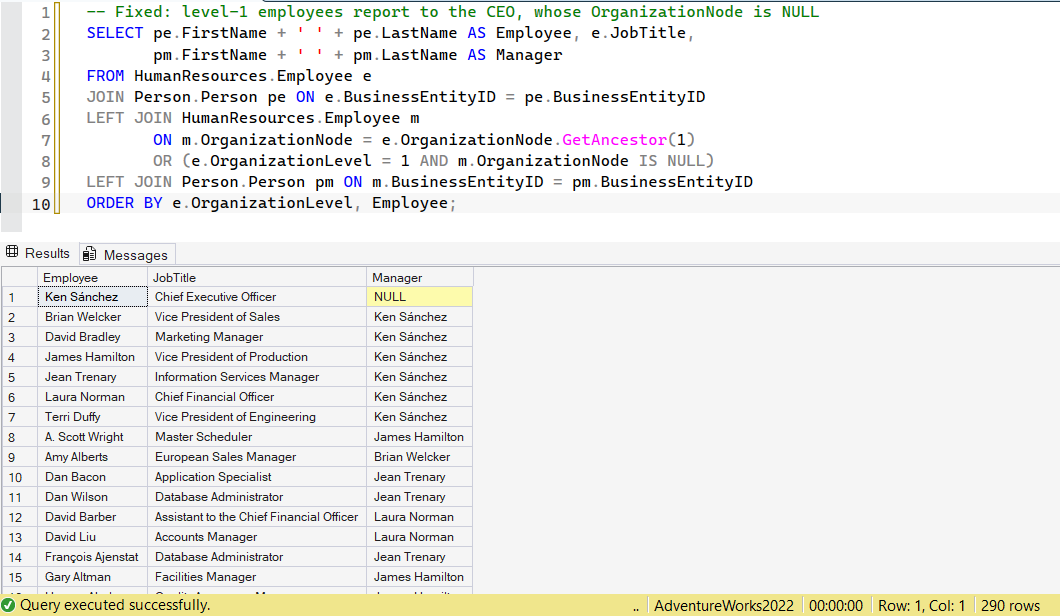
Task: Click the Application Specialist cell
Action: [x=257, y=477]
